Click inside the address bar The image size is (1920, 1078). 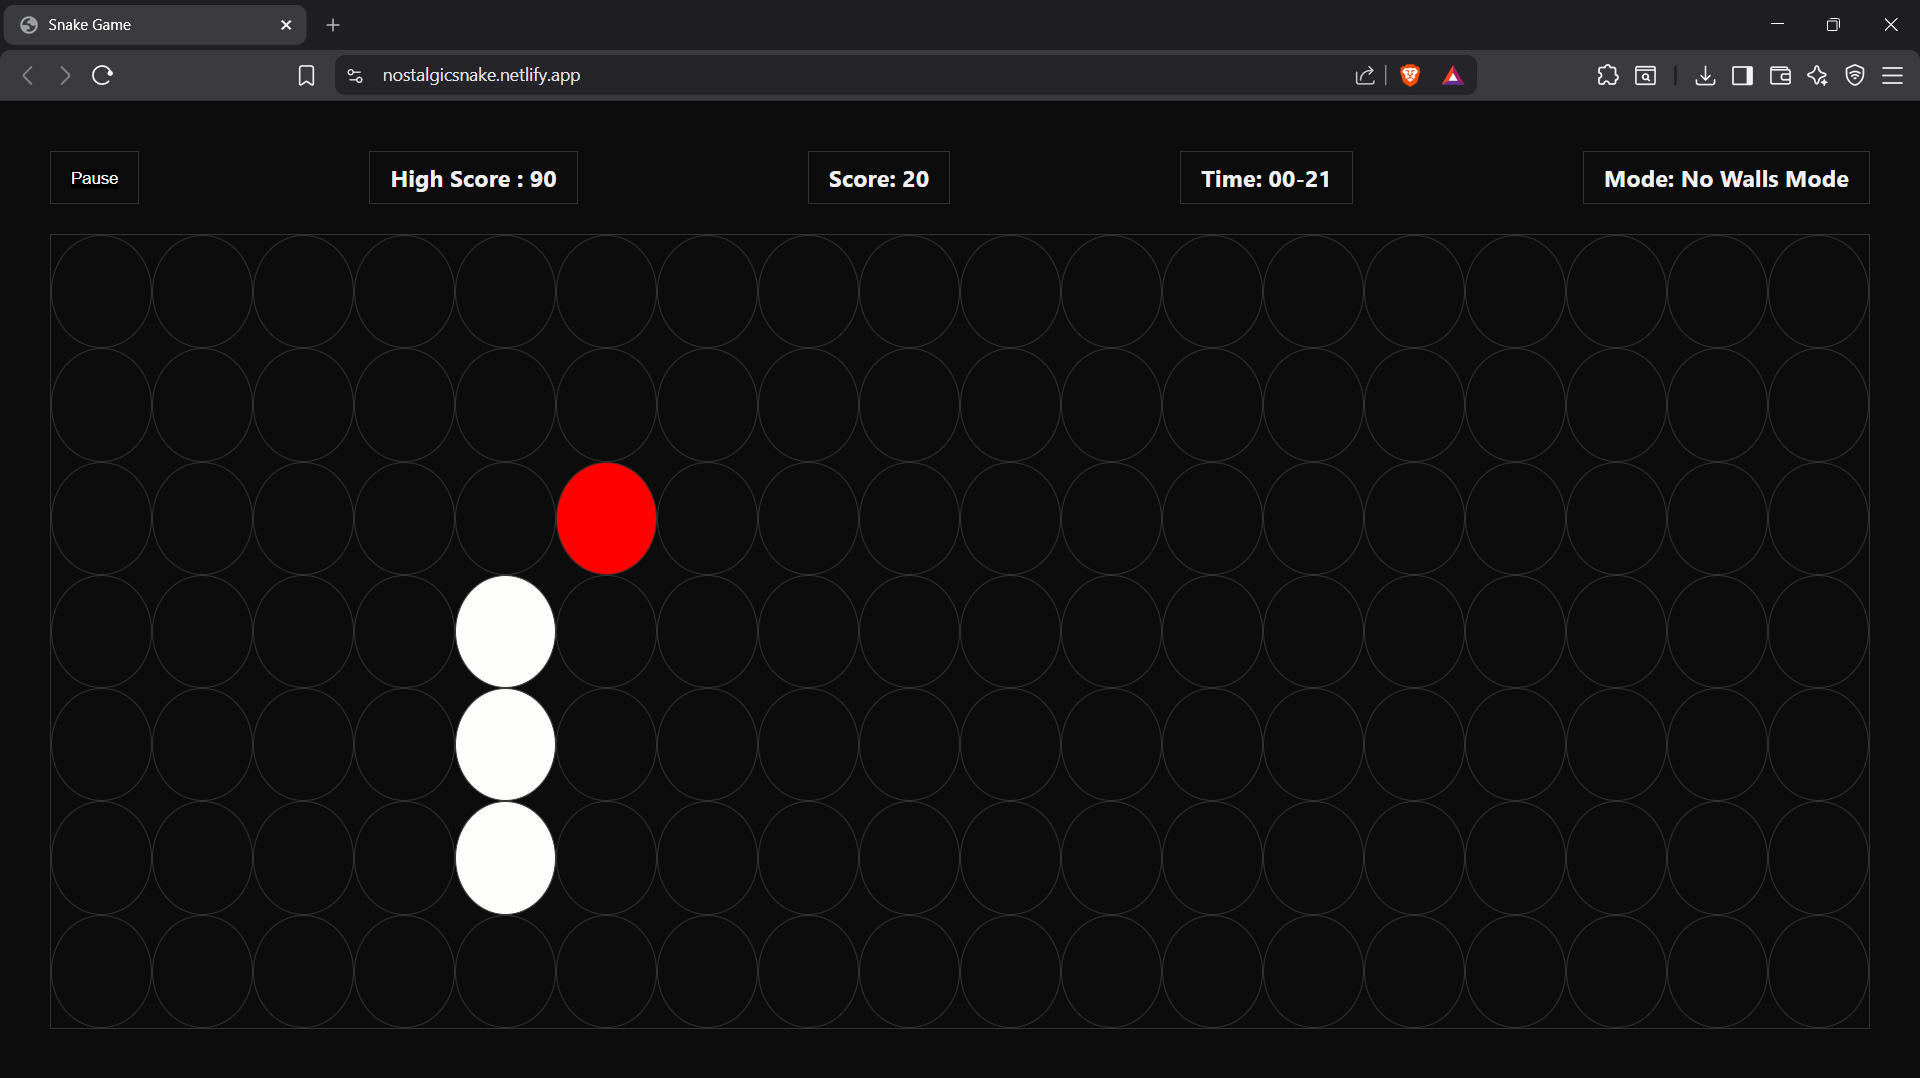click(x=700, y=75)
